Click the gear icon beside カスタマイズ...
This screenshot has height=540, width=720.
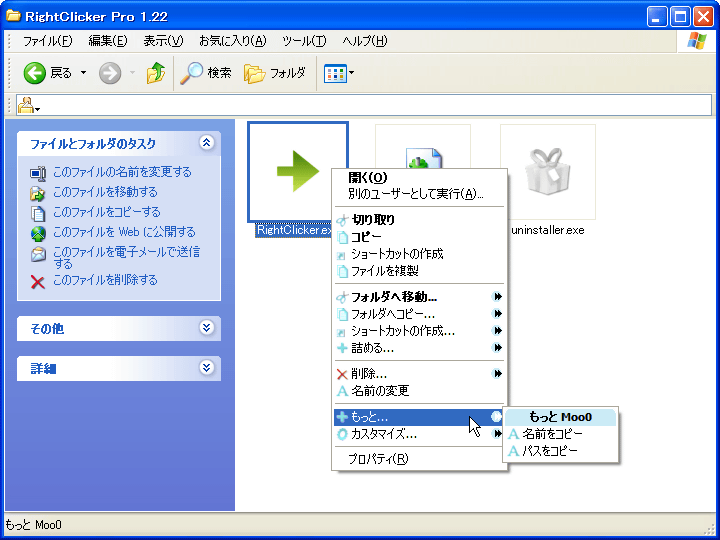(x=342, y=434)
